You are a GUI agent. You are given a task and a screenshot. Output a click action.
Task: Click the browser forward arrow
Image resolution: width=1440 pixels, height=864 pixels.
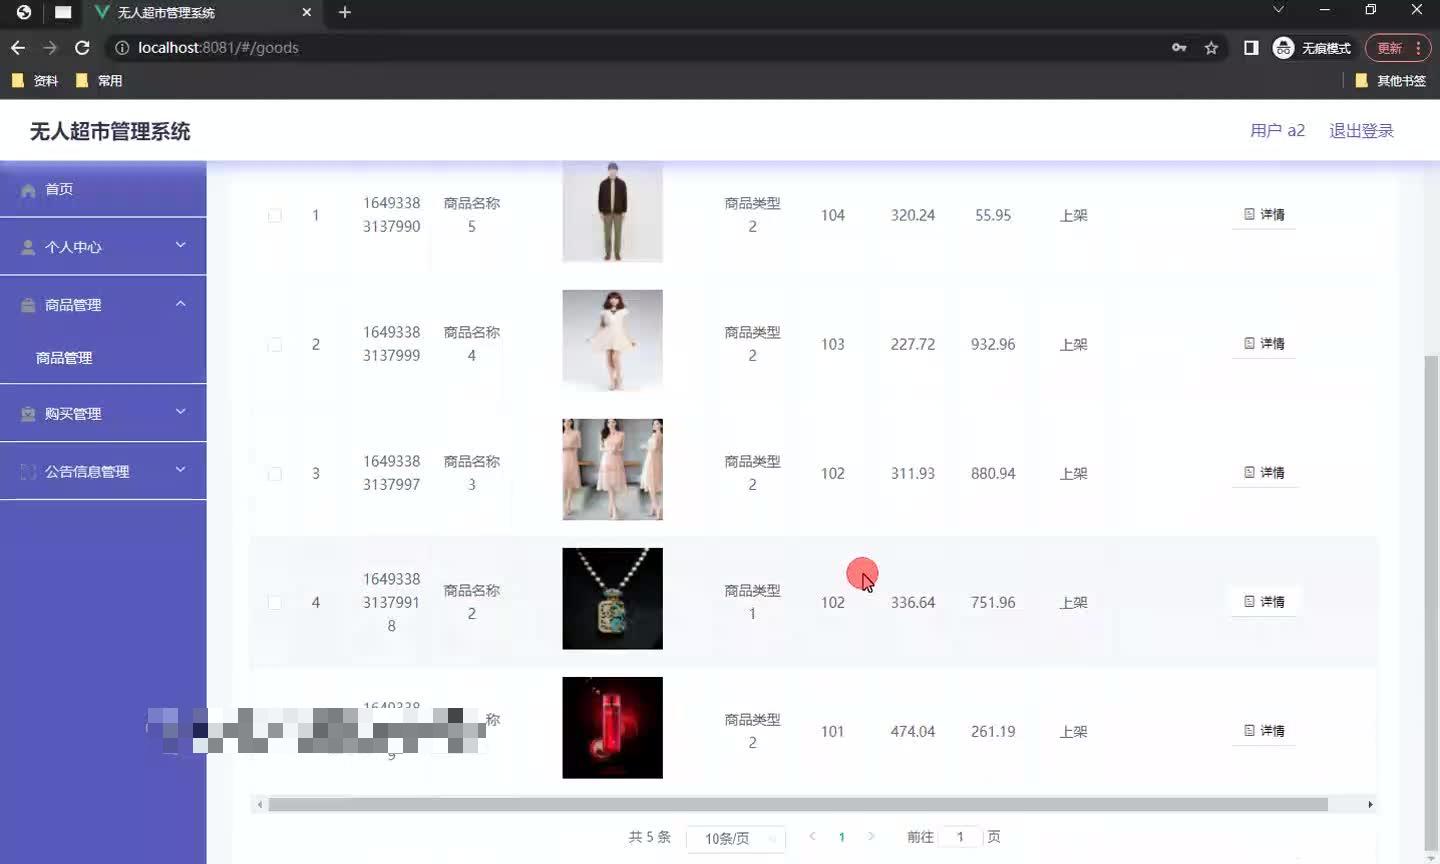(50, 47)
